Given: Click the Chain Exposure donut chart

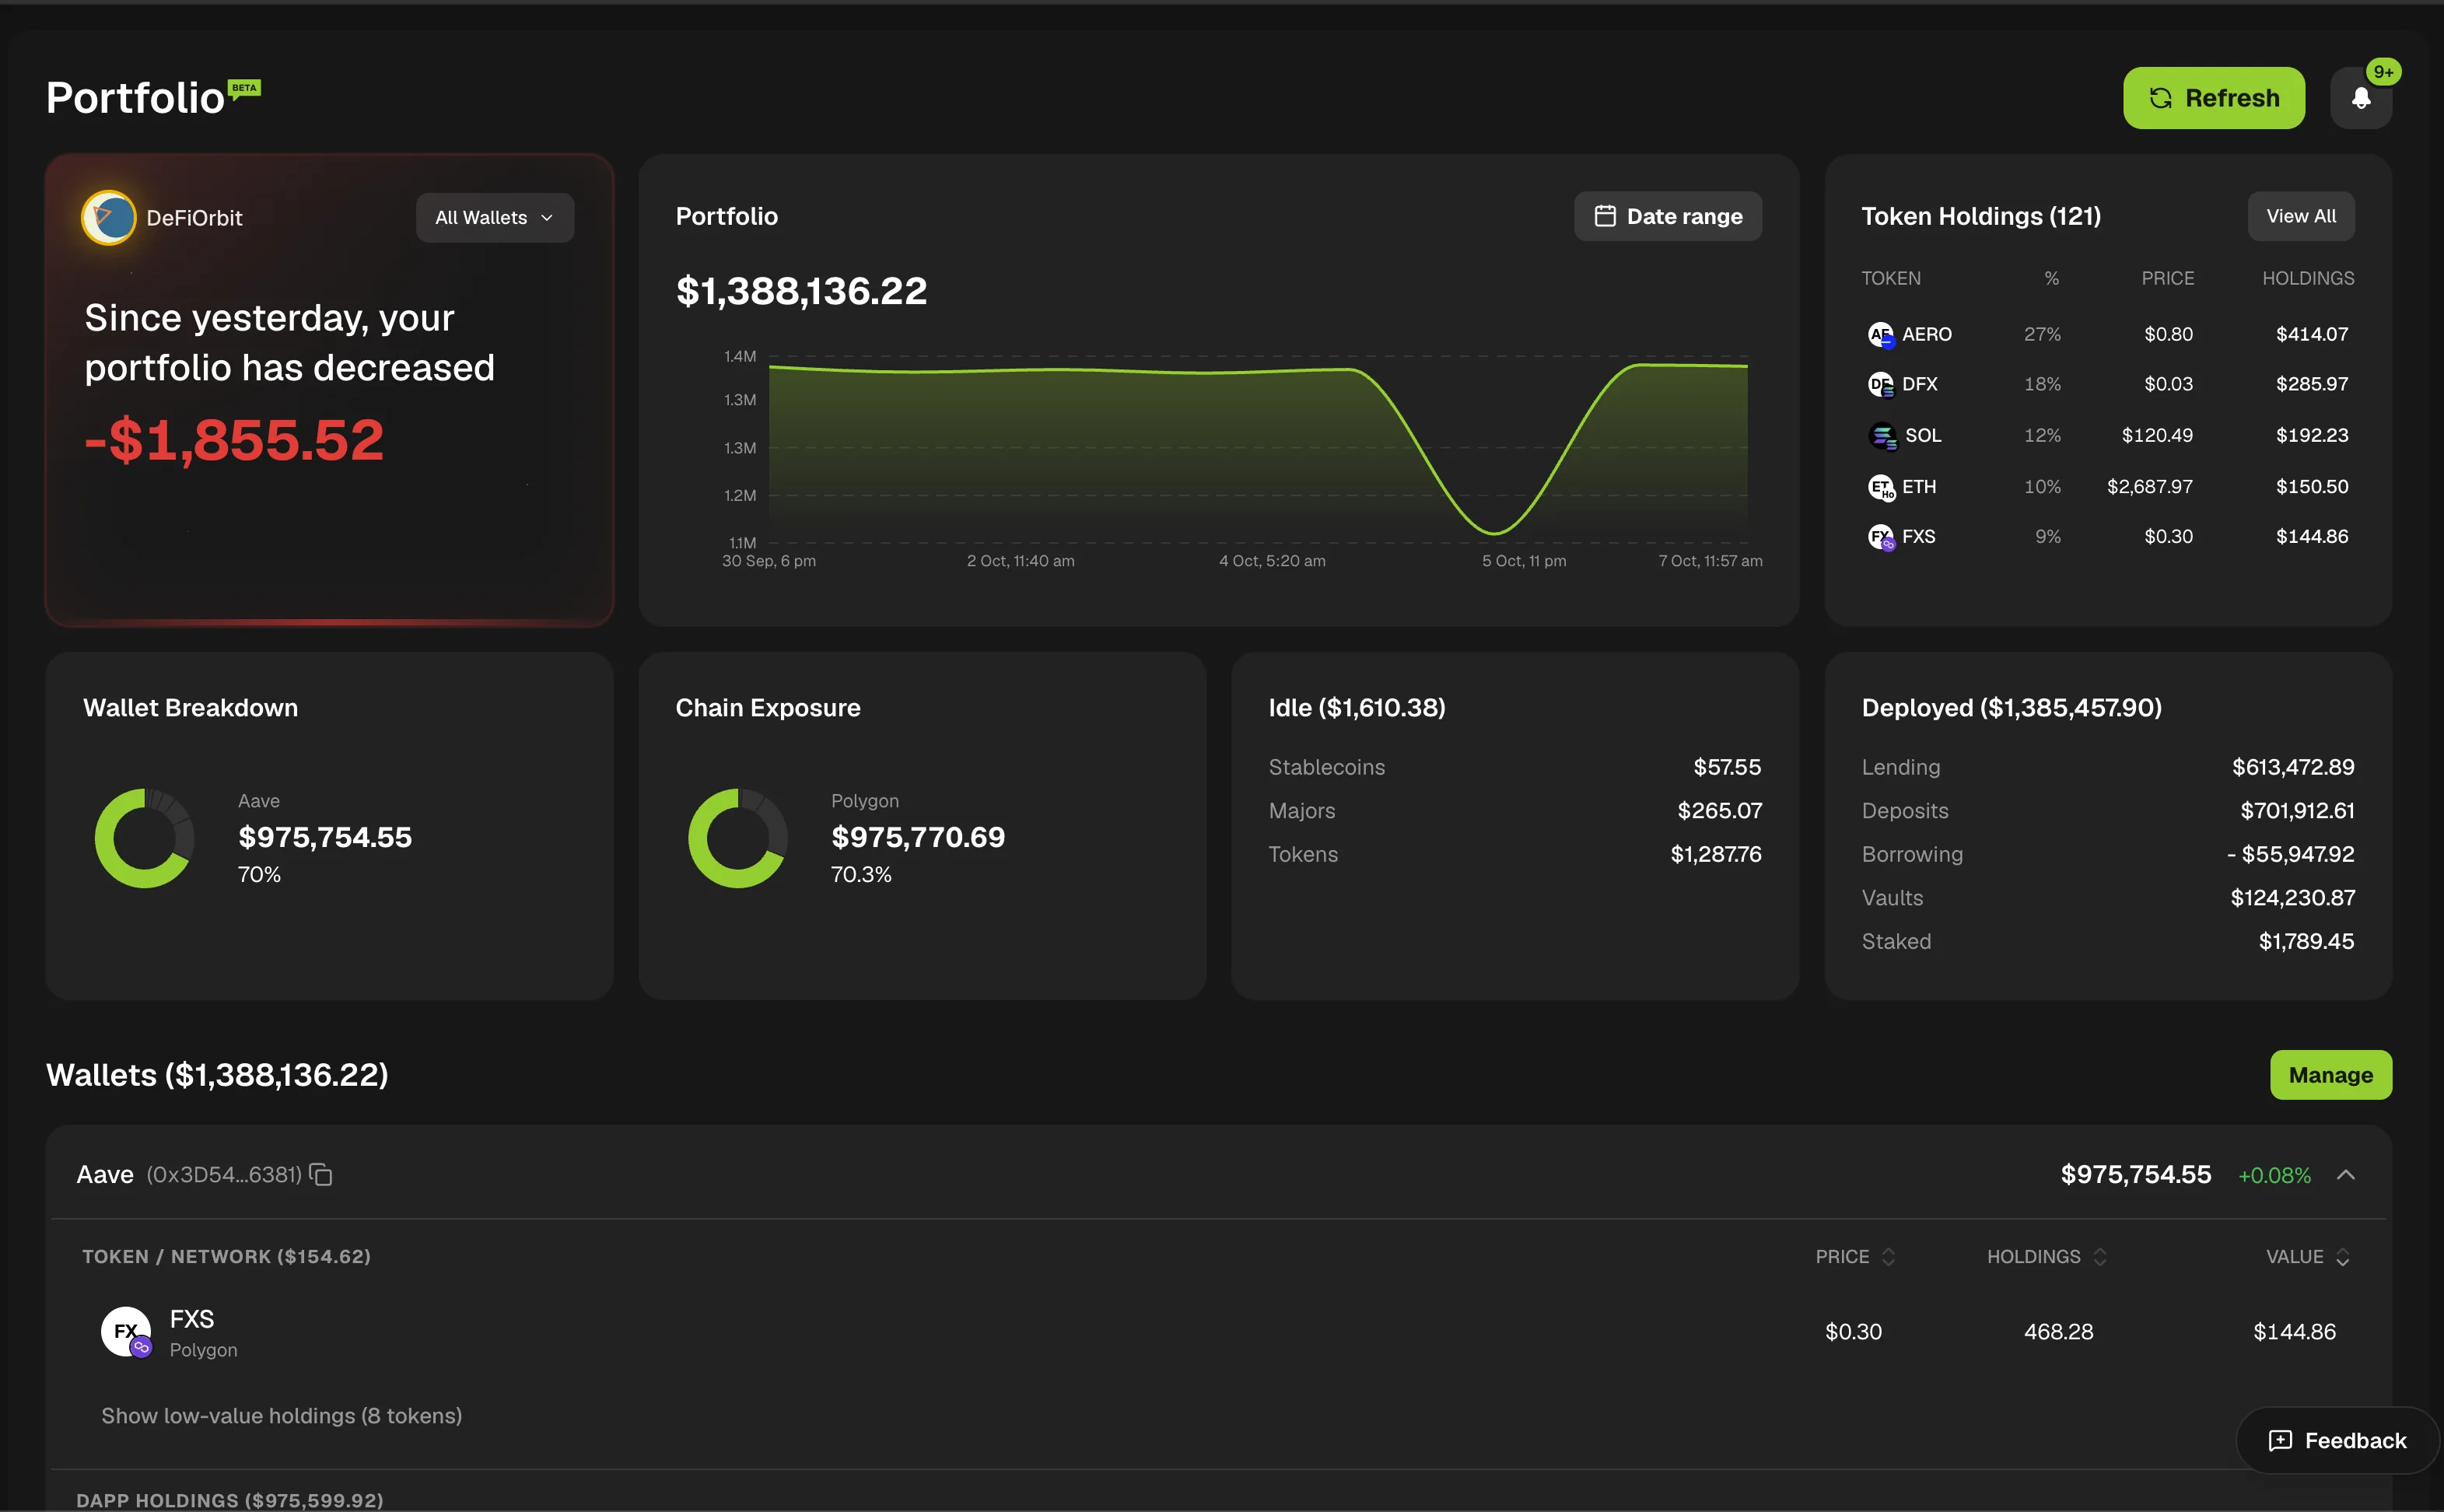Looking at the screenshot, I should click(737, 838).
